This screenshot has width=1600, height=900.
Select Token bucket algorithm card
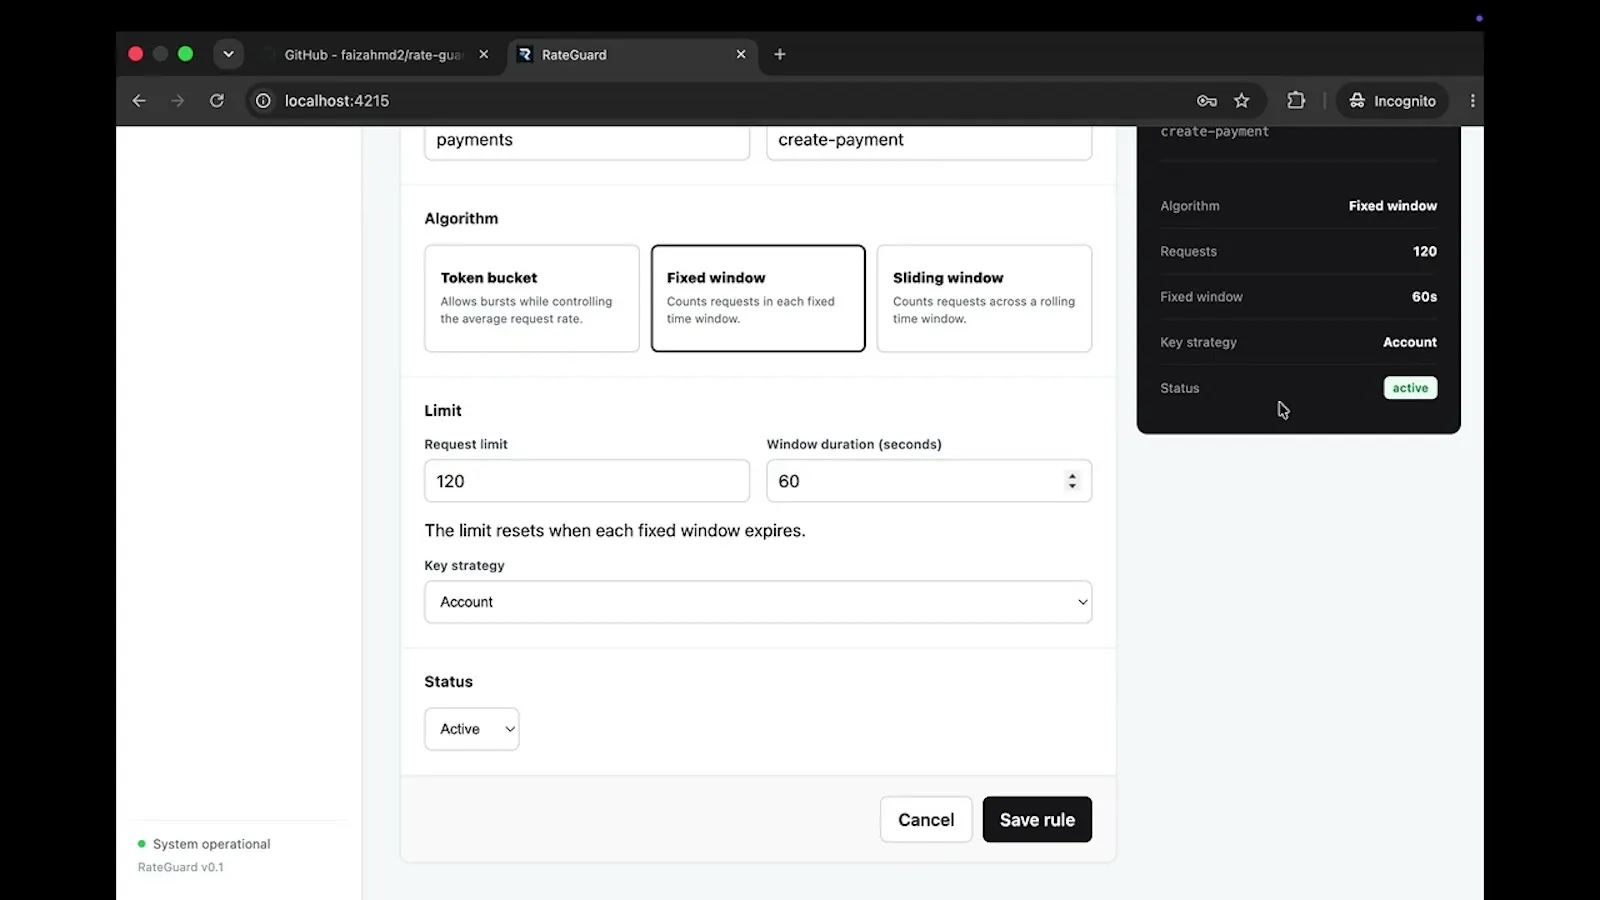(531, 298)
